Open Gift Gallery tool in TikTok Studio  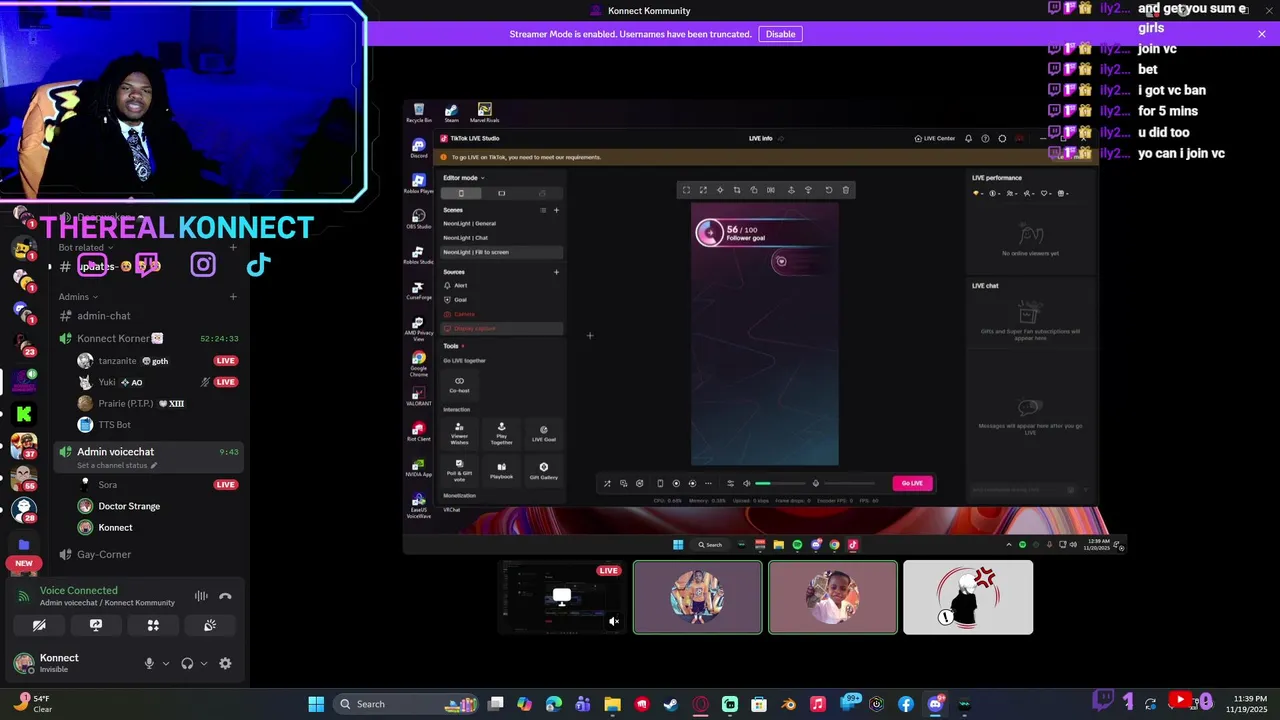click(x=544, y=470)
